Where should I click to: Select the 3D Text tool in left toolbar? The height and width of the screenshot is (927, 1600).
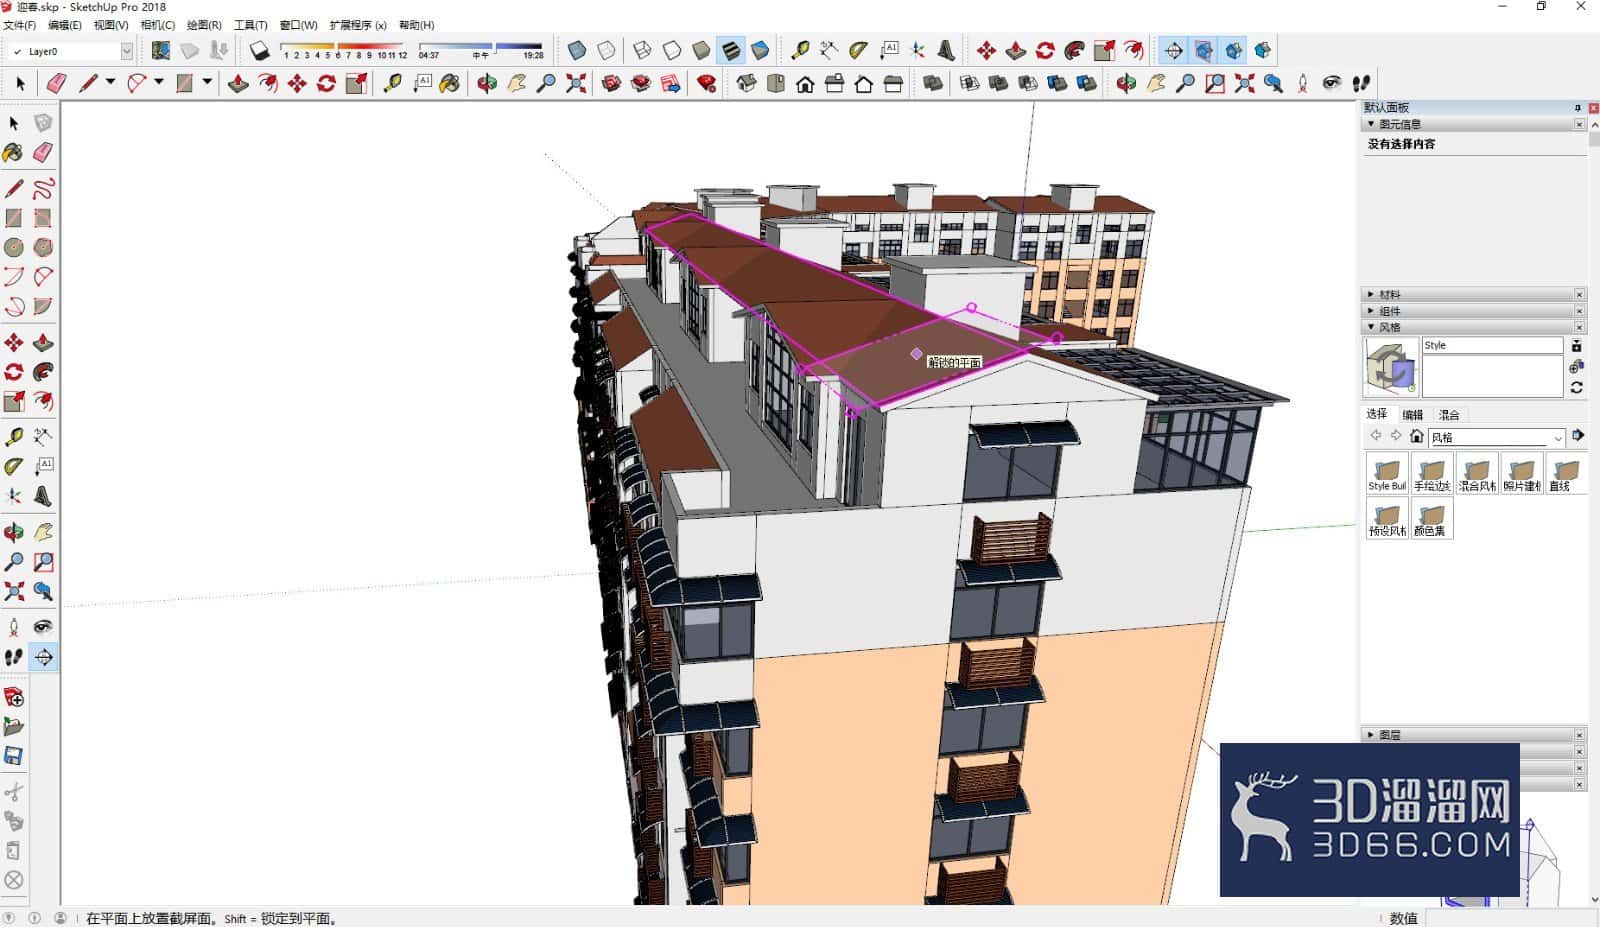[x=43, y=496]
